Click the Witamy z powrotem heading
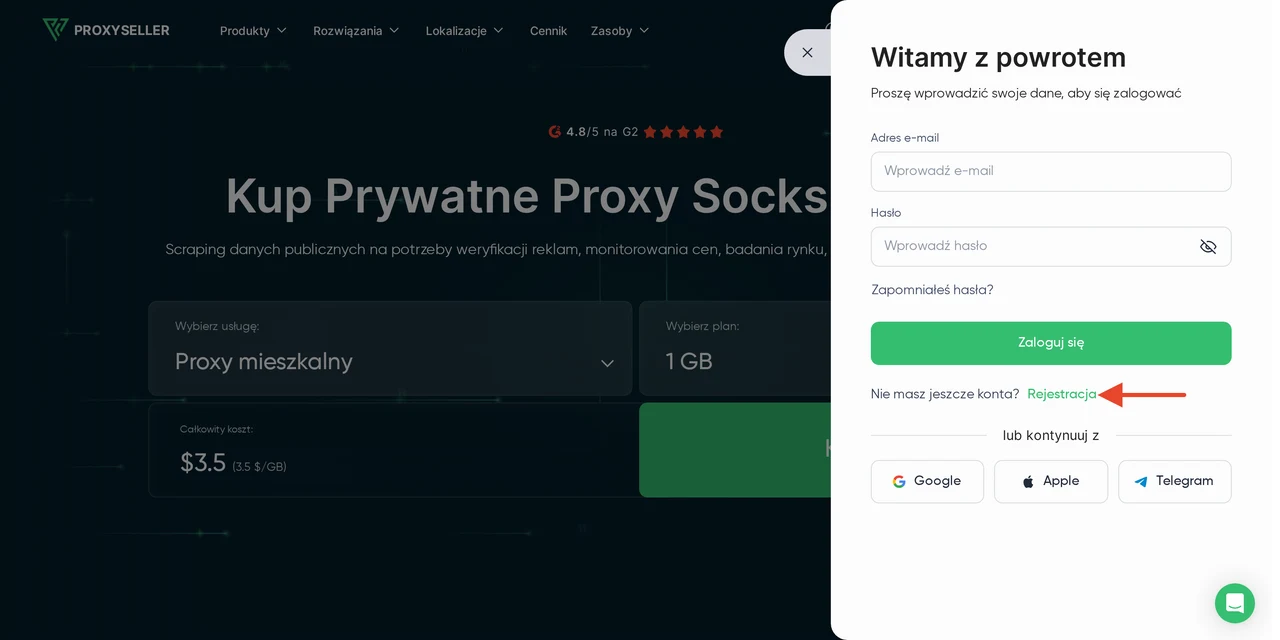Viewport: 1280px width, 640px height. tap(998, 57)
